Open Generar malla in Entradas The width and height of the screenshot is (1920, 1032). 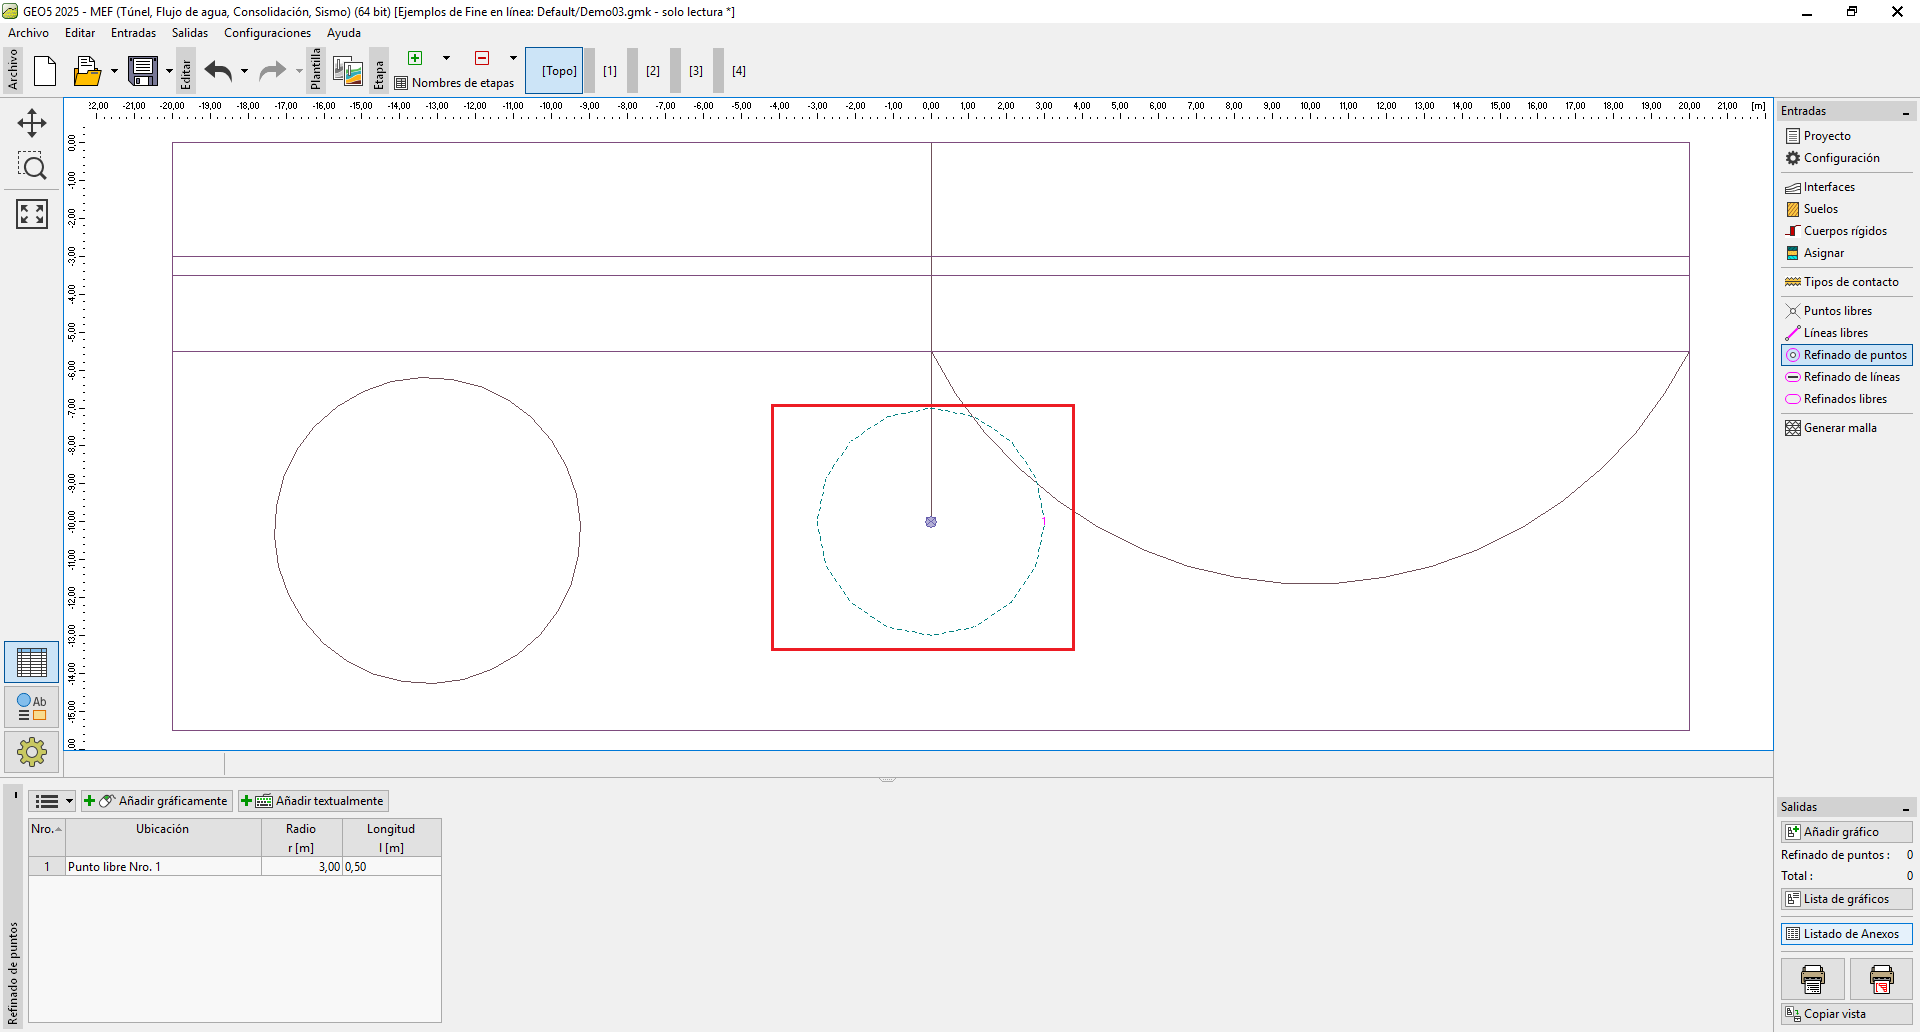tap(1839, 428)
